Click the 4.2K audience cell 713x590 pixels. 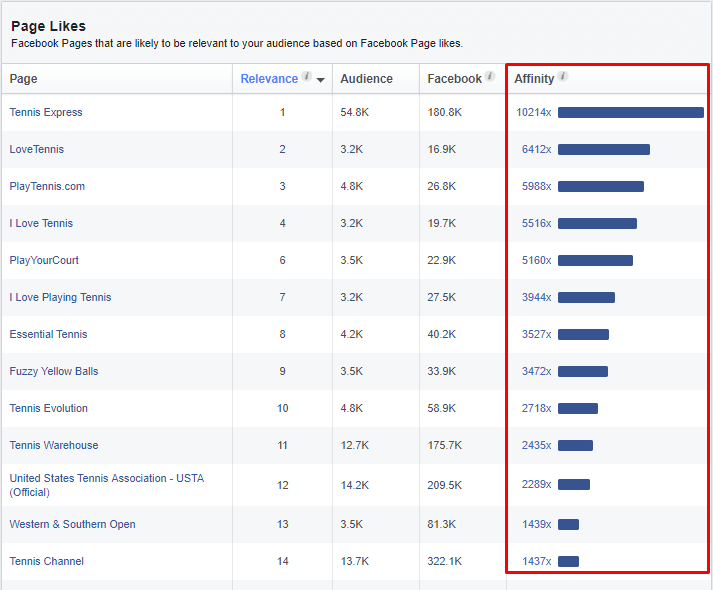tap(351, 334)
